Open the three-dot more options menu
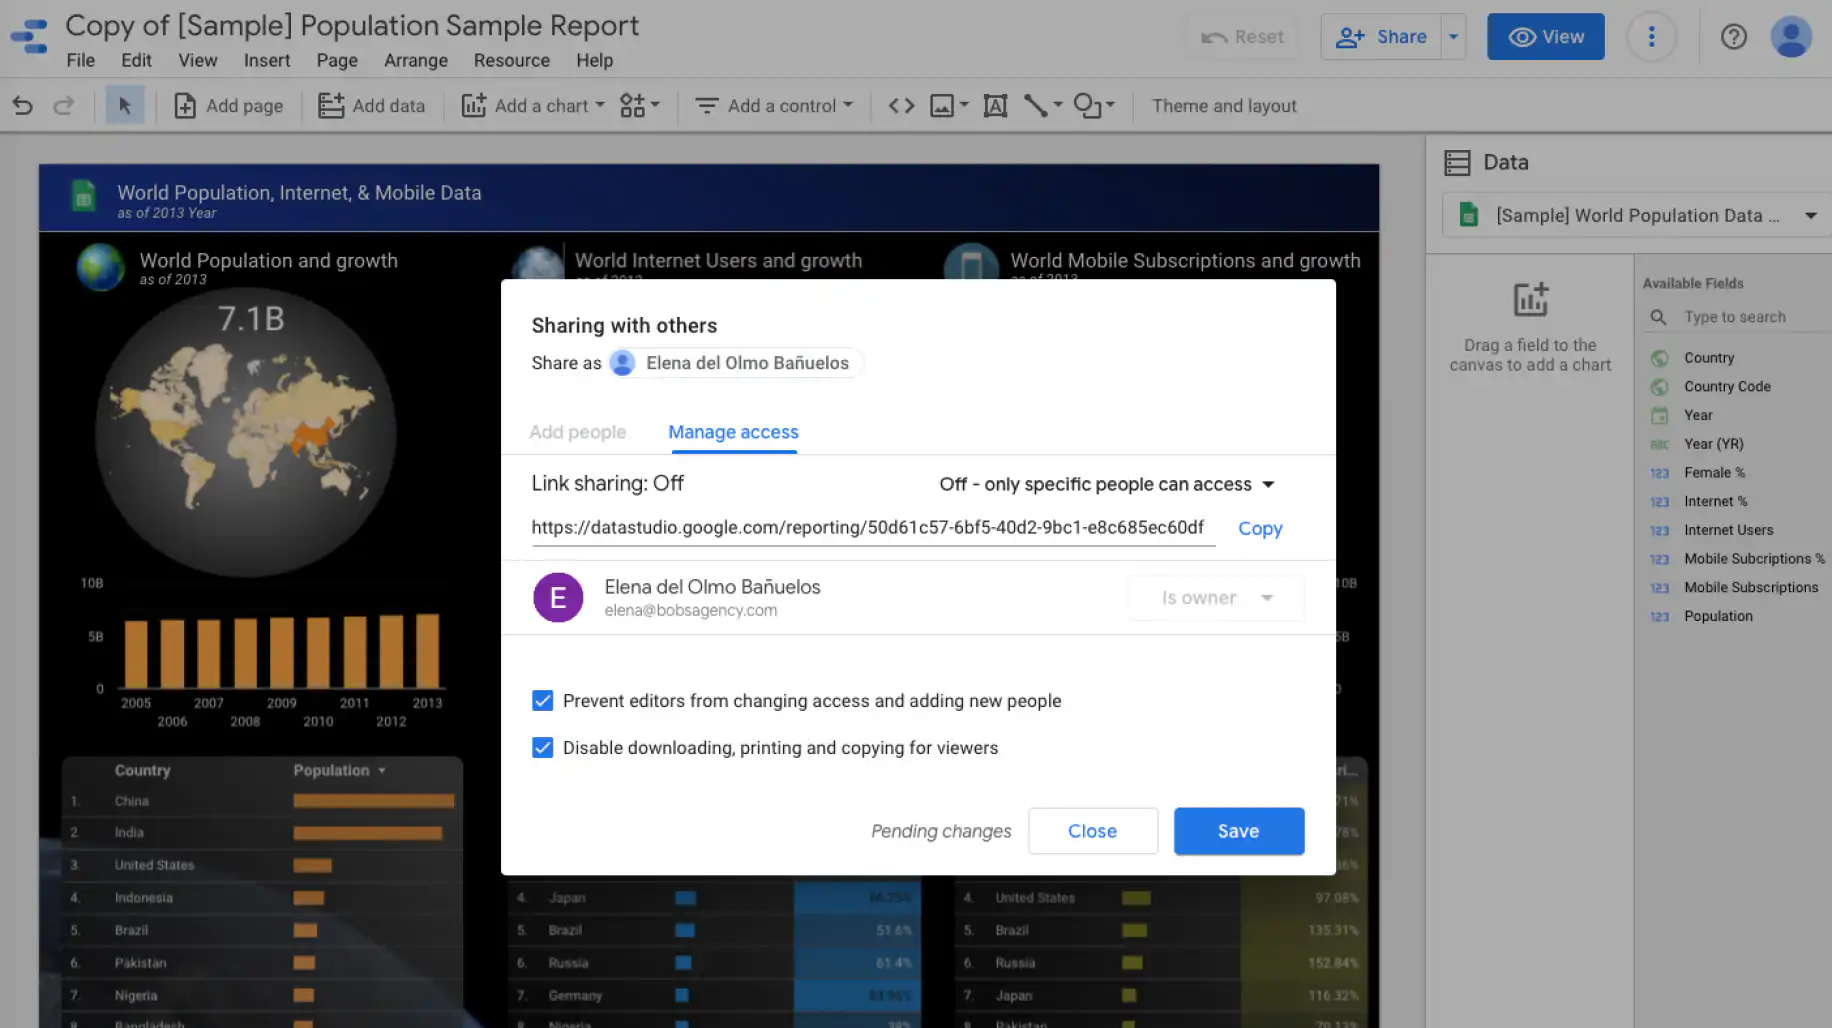The width and height of the screenshot is (1832, 1028). (x=1651, y=37)
